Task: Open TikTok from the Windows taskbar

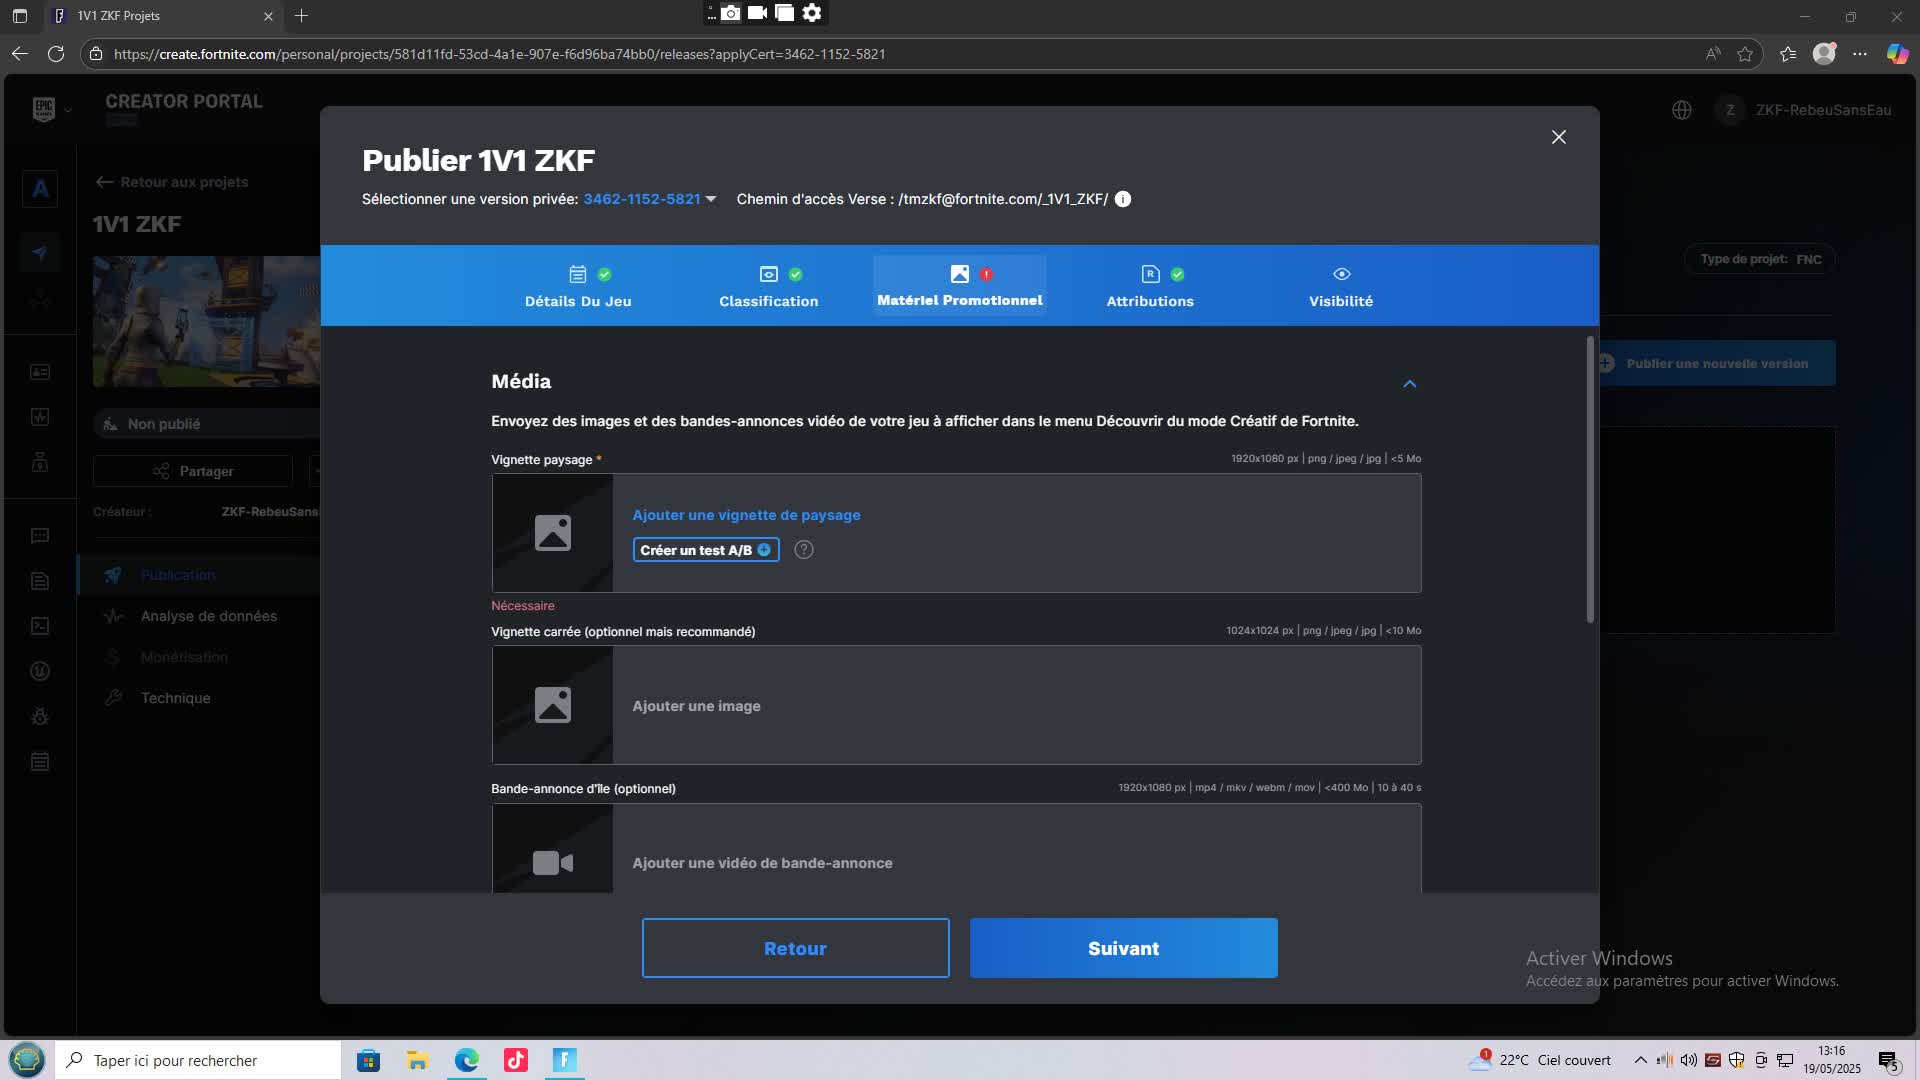Action: tap(516, 1060)
